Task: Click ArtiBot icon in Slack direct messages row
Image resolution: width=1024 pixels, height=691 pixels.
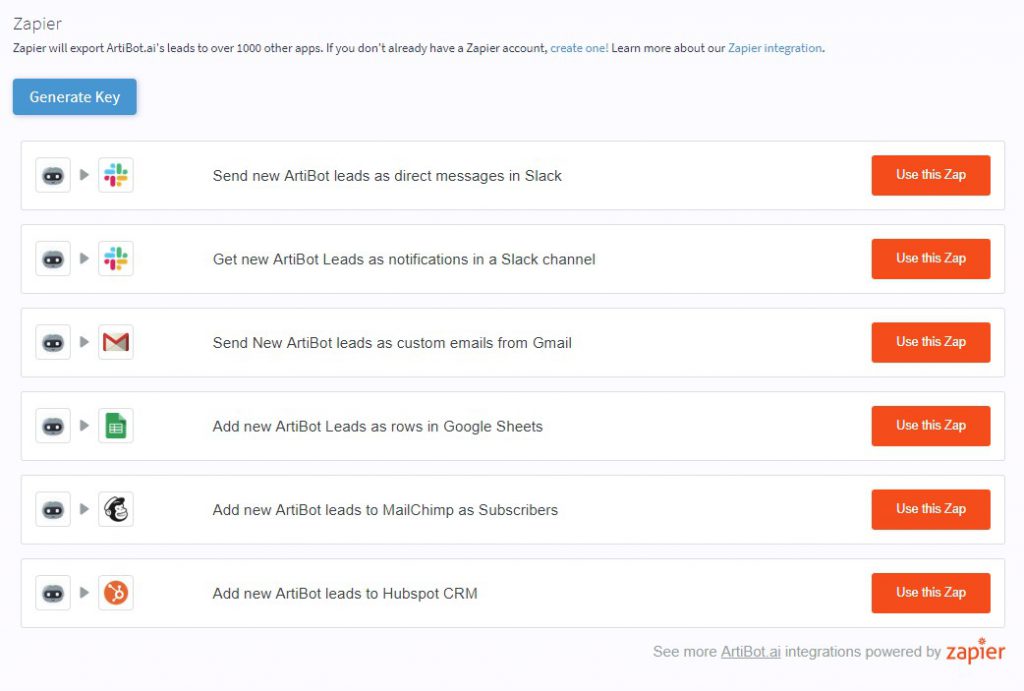Action: click(53, 175)
